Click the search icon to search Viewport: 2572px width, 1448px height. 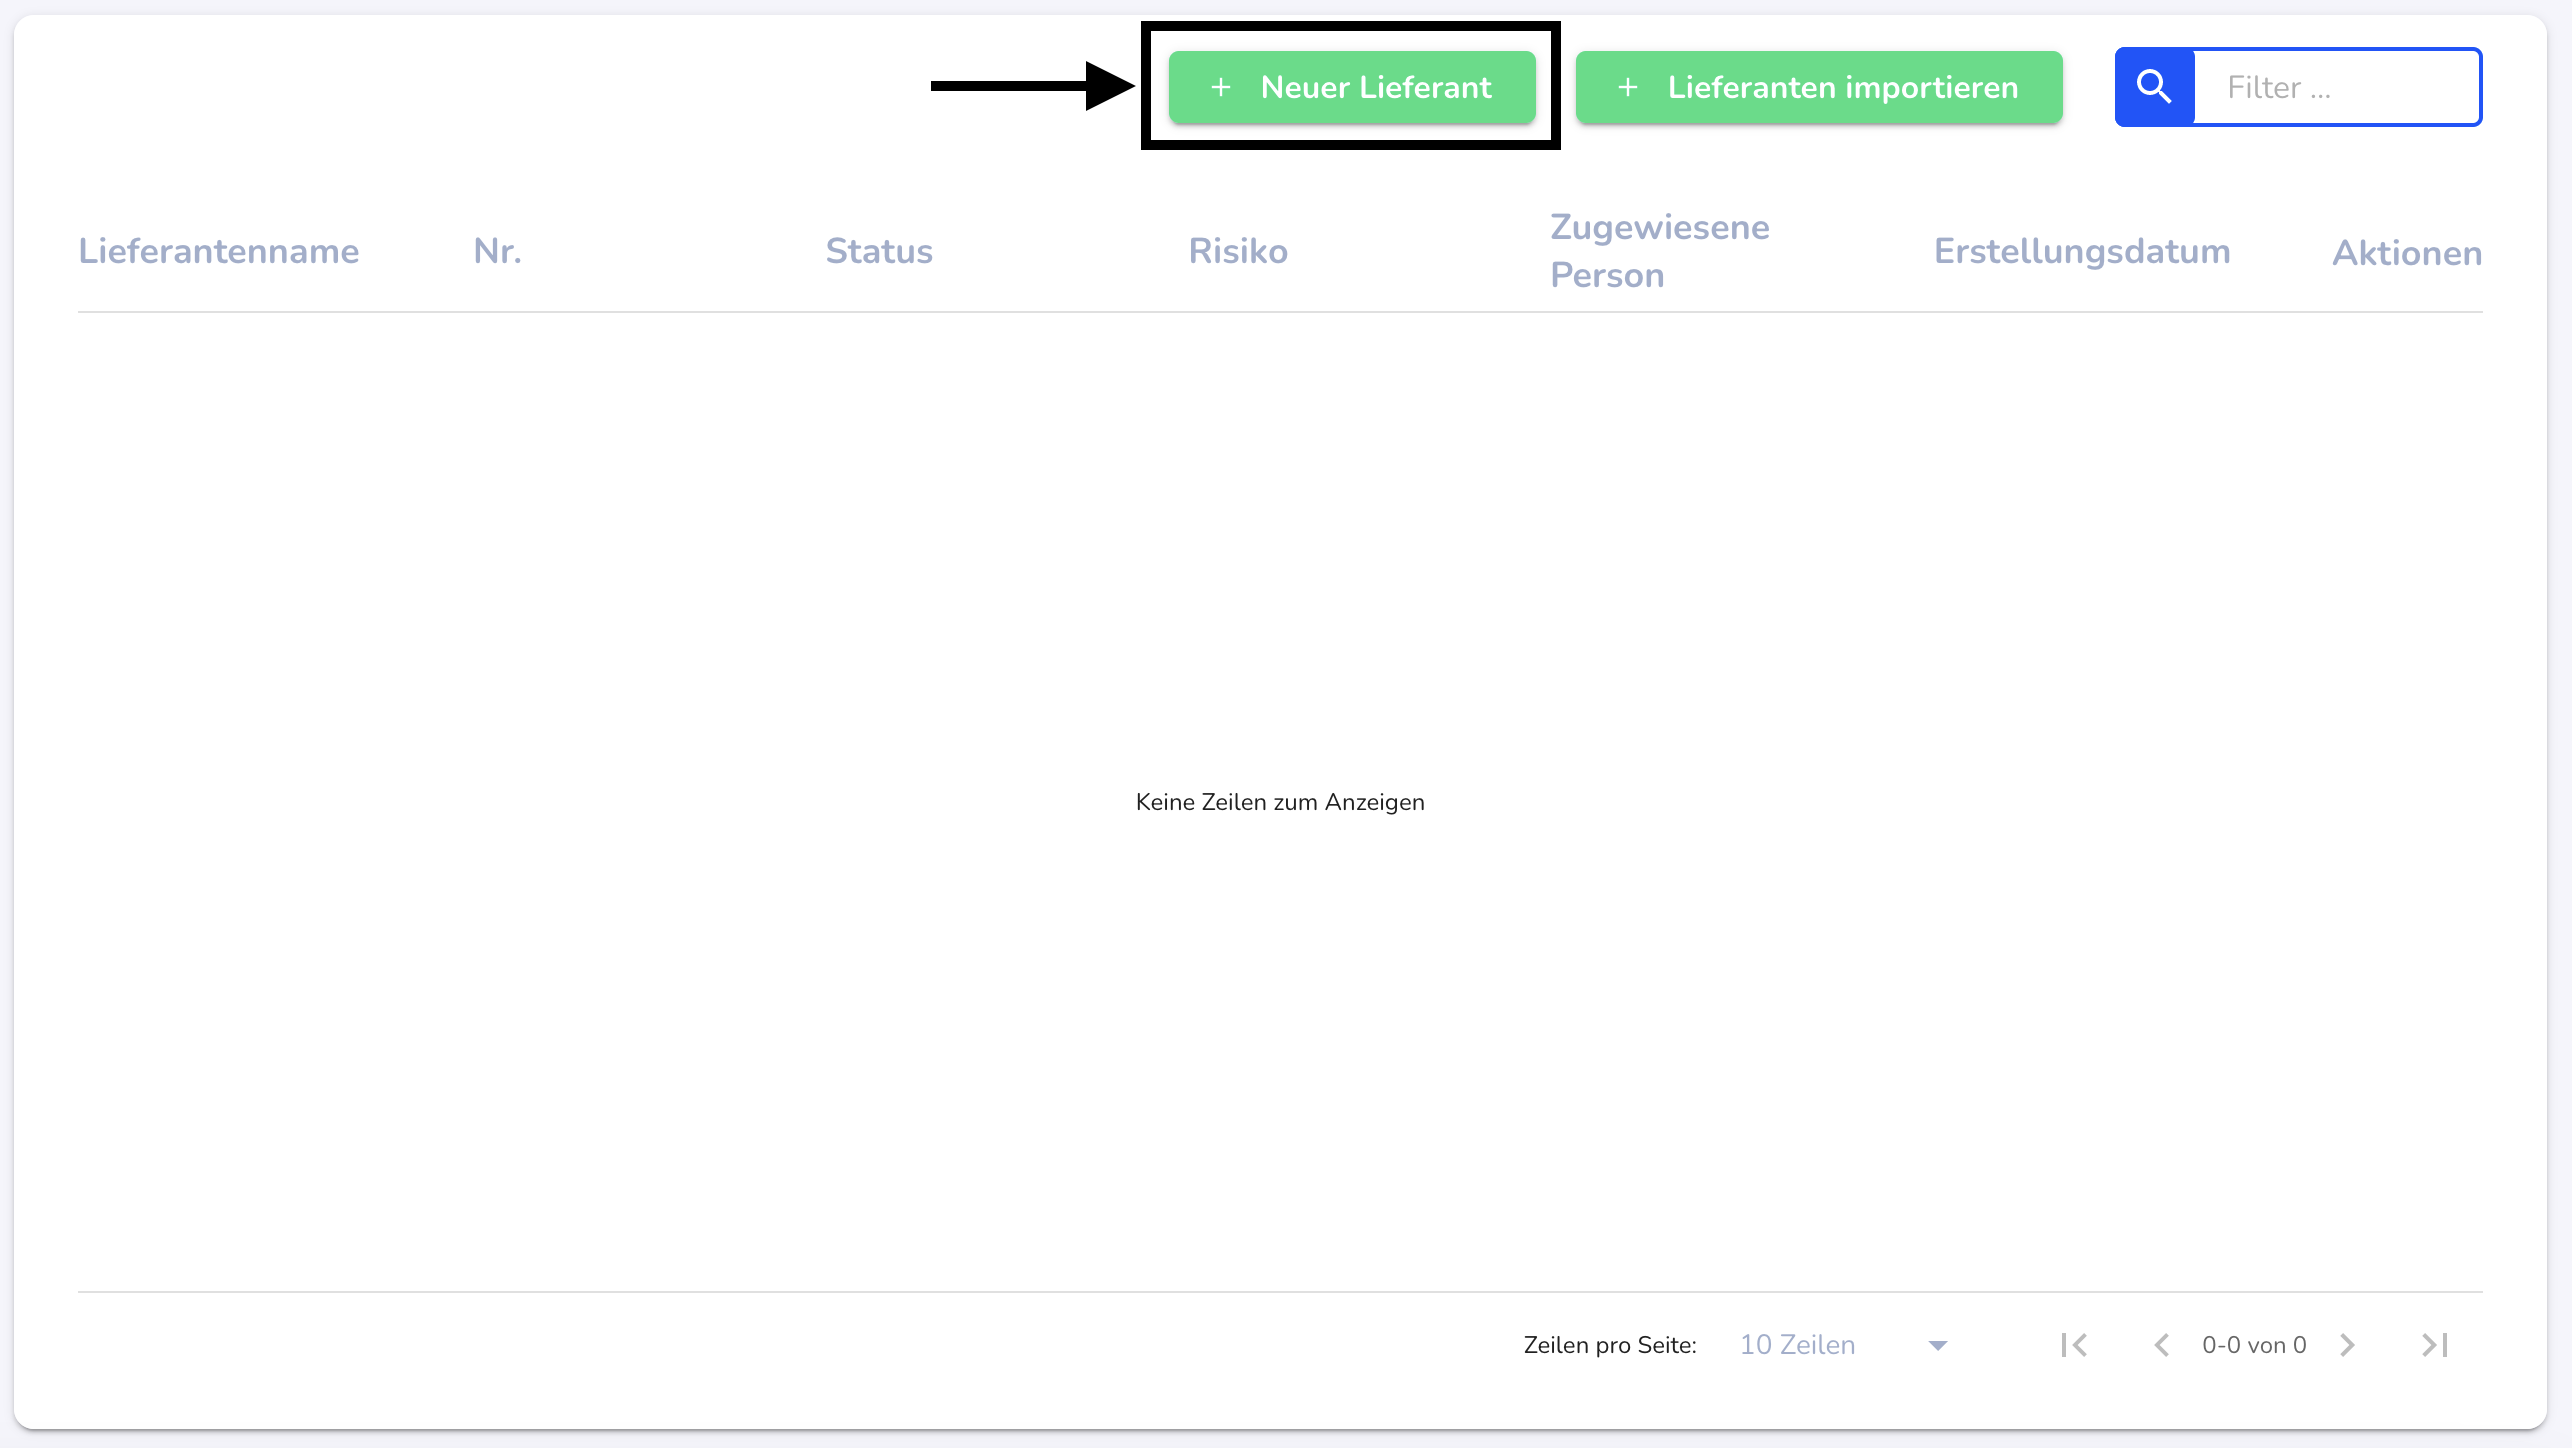pyautogui.click(x=2153, y=87)
